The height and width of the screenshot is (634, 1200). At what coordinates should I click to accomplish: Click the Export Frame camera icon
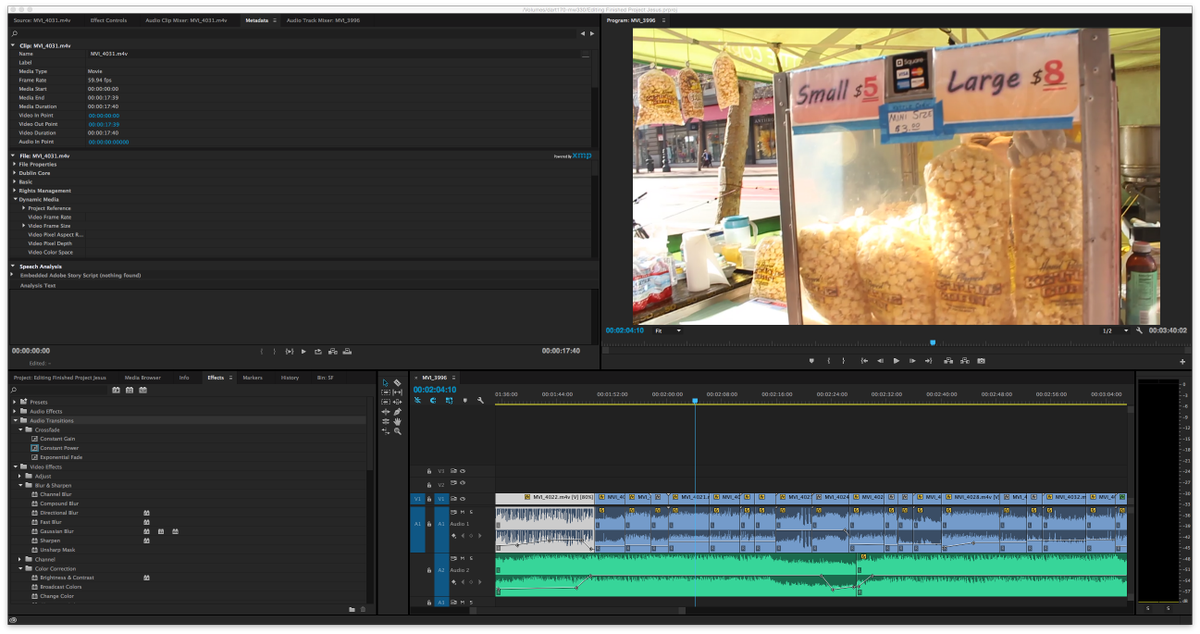[982, 361]
